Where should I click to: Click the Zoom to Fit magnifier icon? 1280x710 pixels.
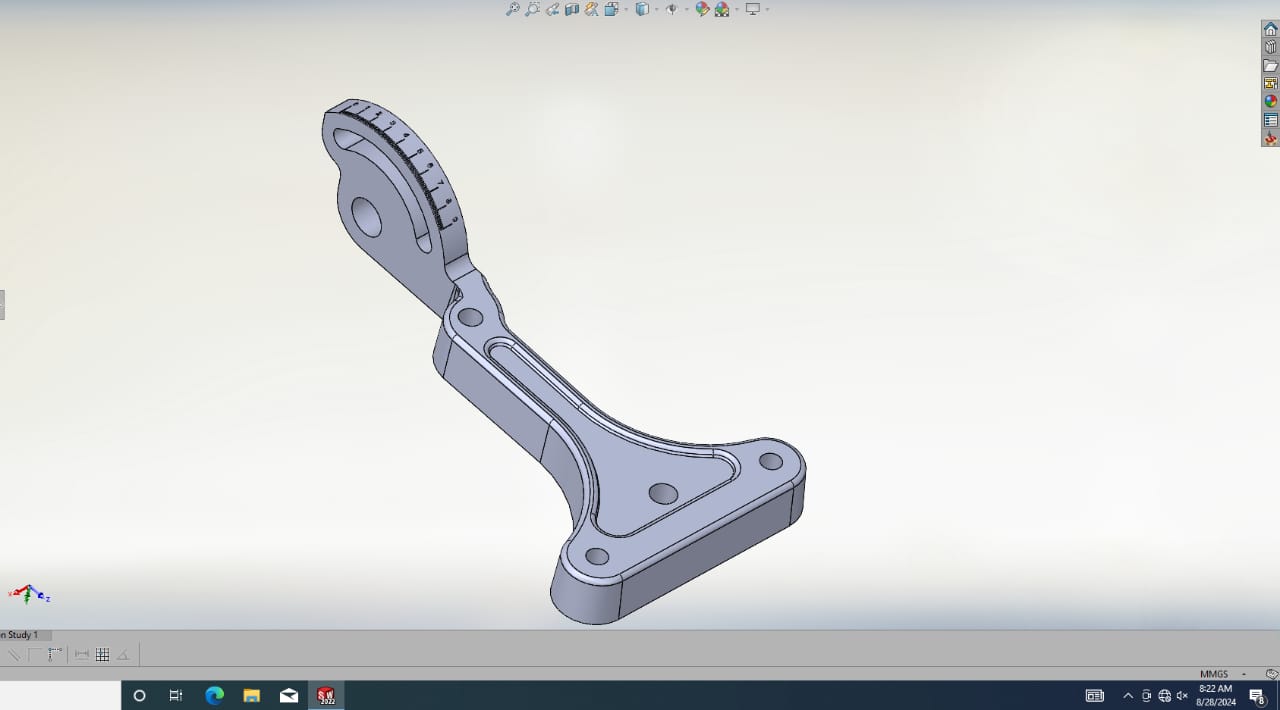512,9
